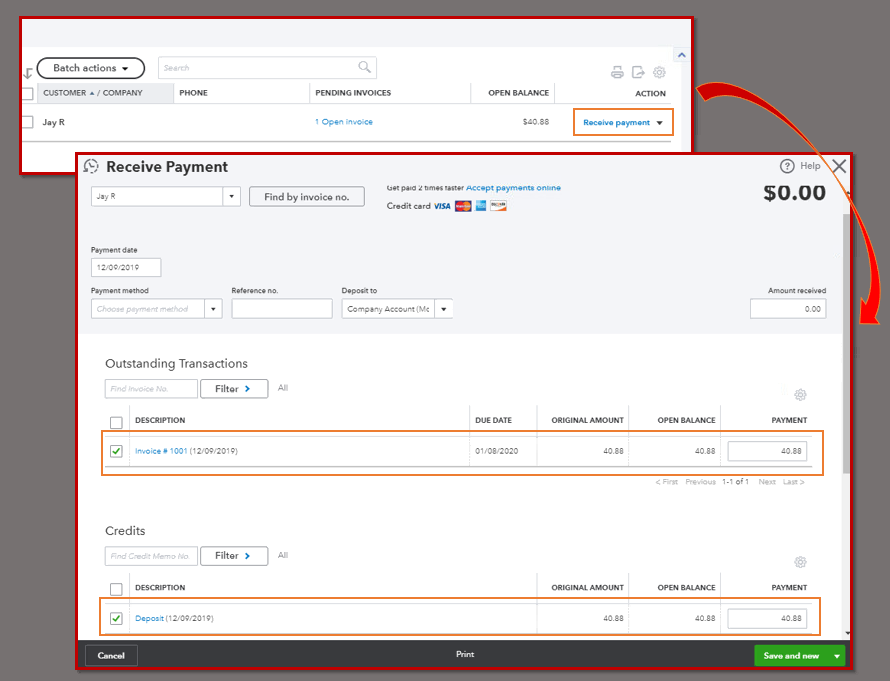This screenshot has width=890, height=681.
Task: Click Print in the footer bar
Action: (x=465, y=654)
